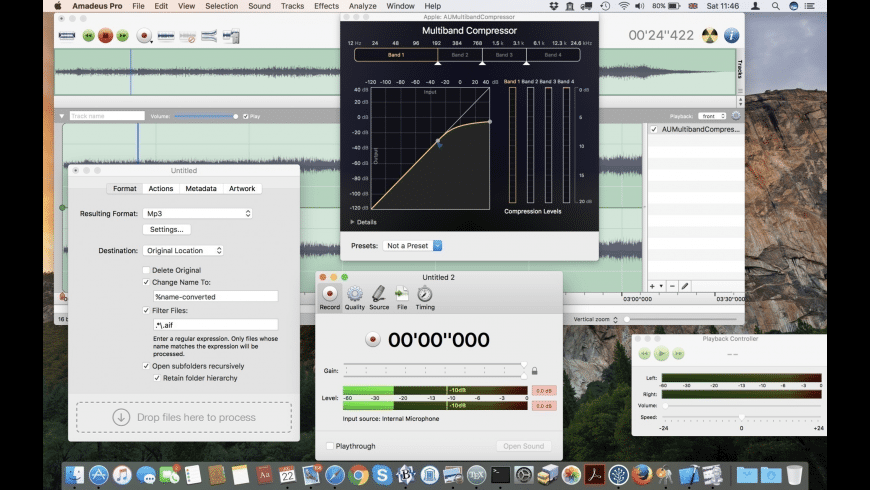This screenshot has height=490, width=870.
Task: Select Band 2 in Multiband Compressor
Action: click(x=459, y=55)
